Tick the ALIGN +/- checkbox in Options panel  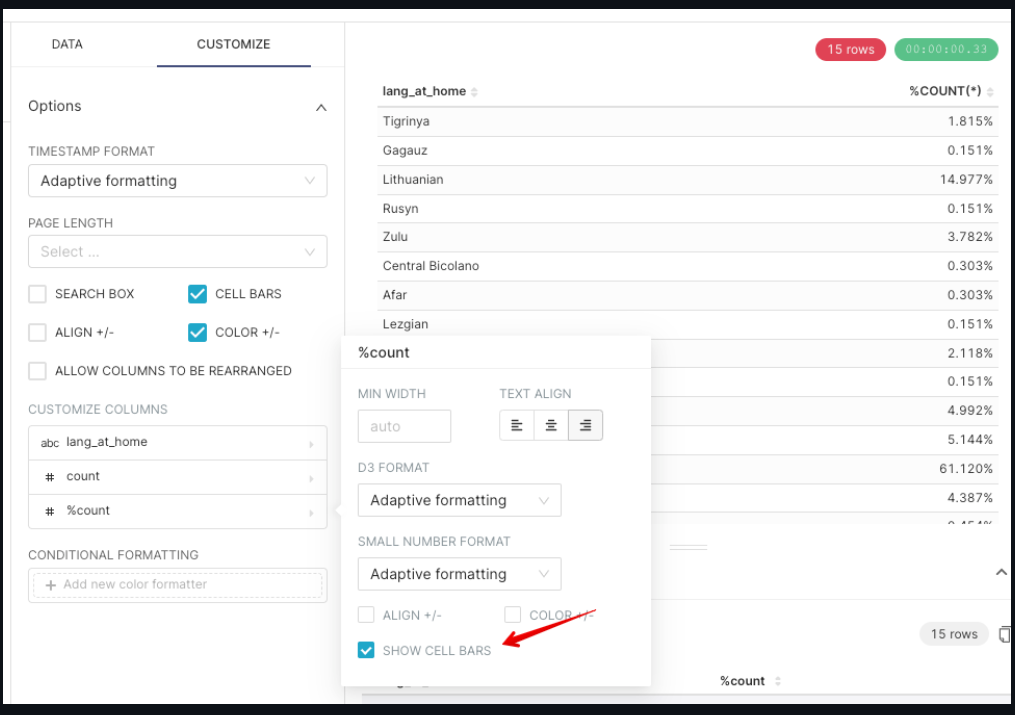coord(38,333)
